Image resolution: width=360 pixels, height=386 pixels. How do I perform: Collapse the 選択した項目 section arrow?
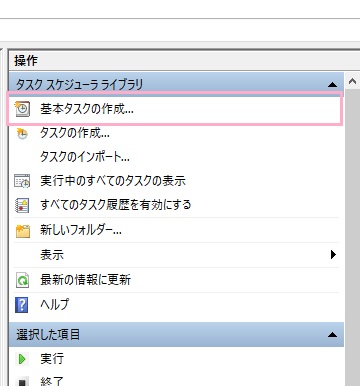pos(332,334)
